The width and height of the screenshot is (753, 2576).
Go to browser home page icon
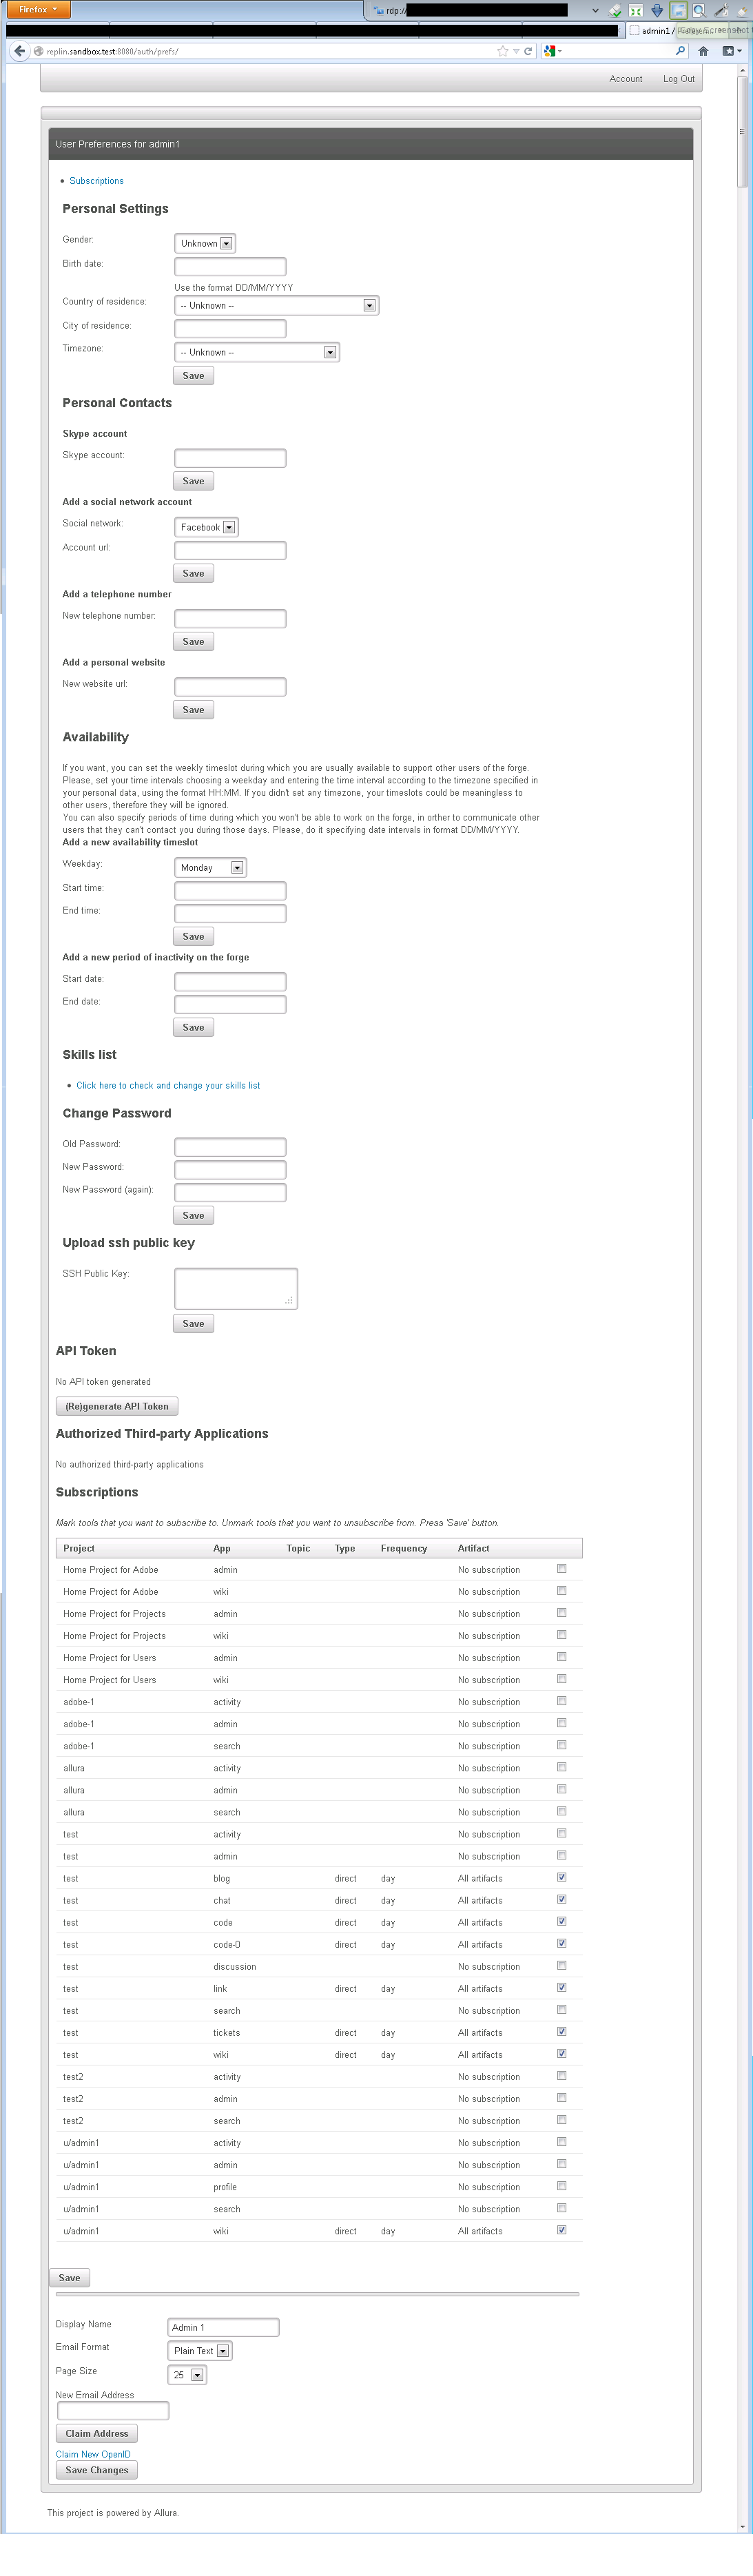pos(703,51)
